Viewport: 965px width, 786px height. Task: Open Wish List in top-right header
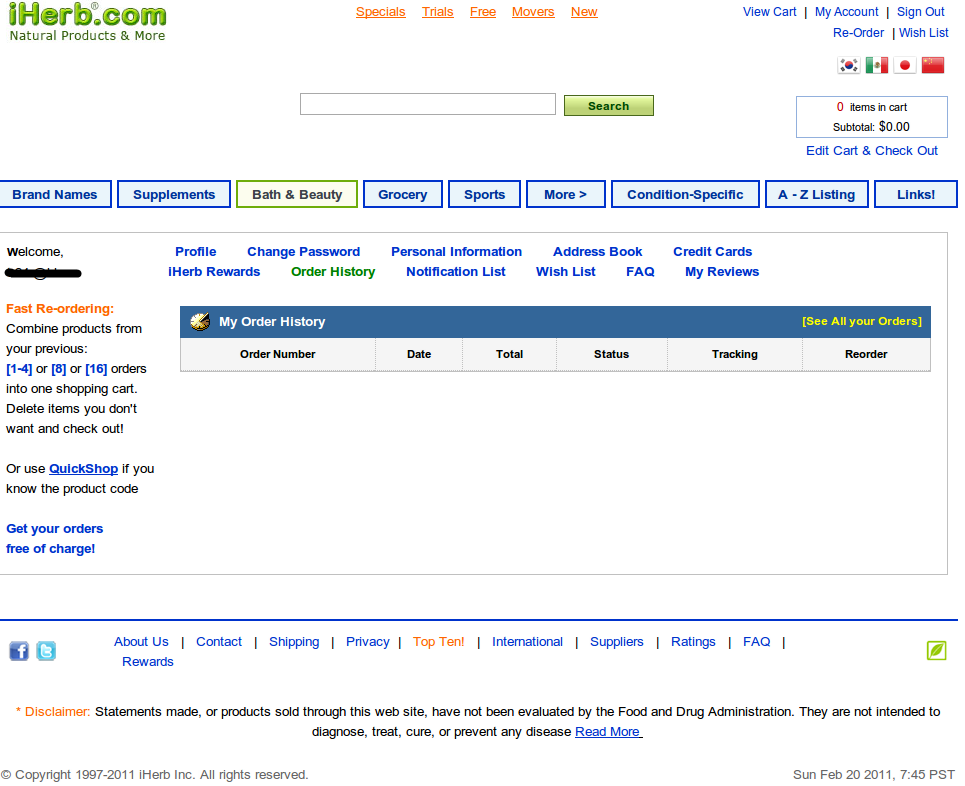pos(923,33)
